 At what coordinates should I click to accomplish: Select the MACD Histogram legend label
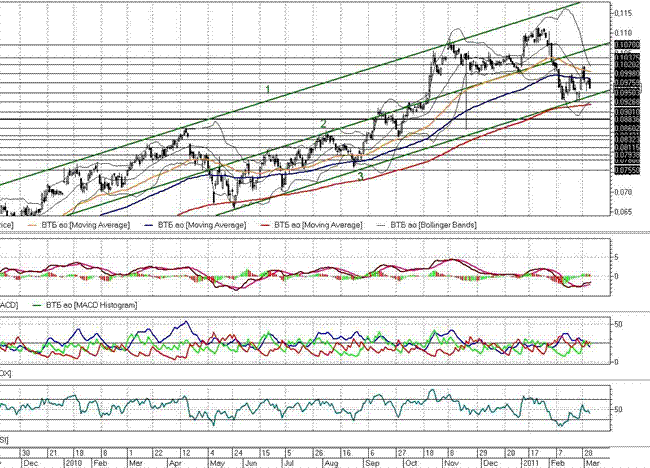pos(92,305)
